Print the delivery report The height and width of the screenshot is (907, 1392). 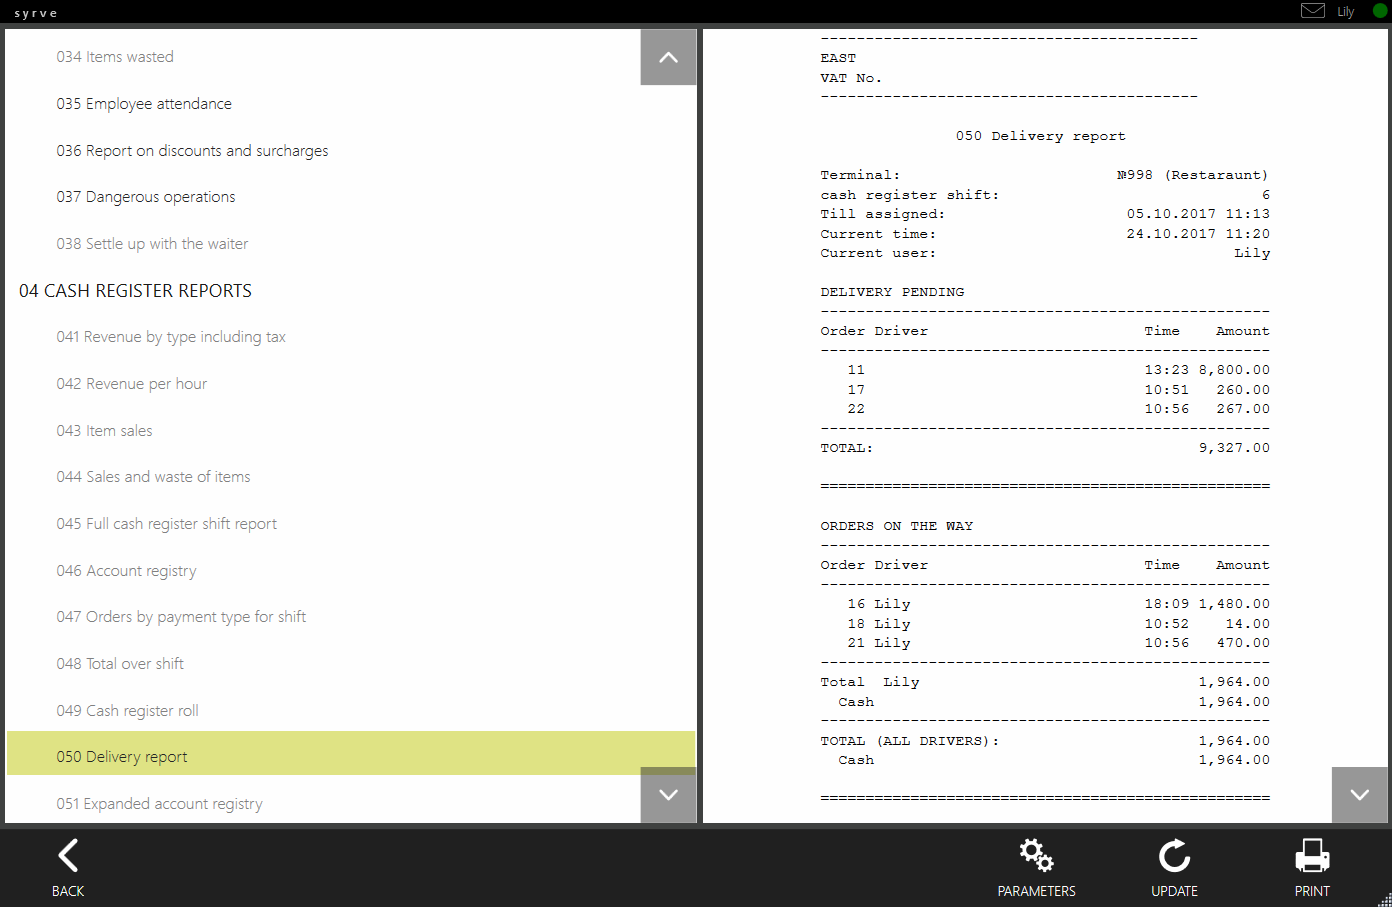(1312, 857)
